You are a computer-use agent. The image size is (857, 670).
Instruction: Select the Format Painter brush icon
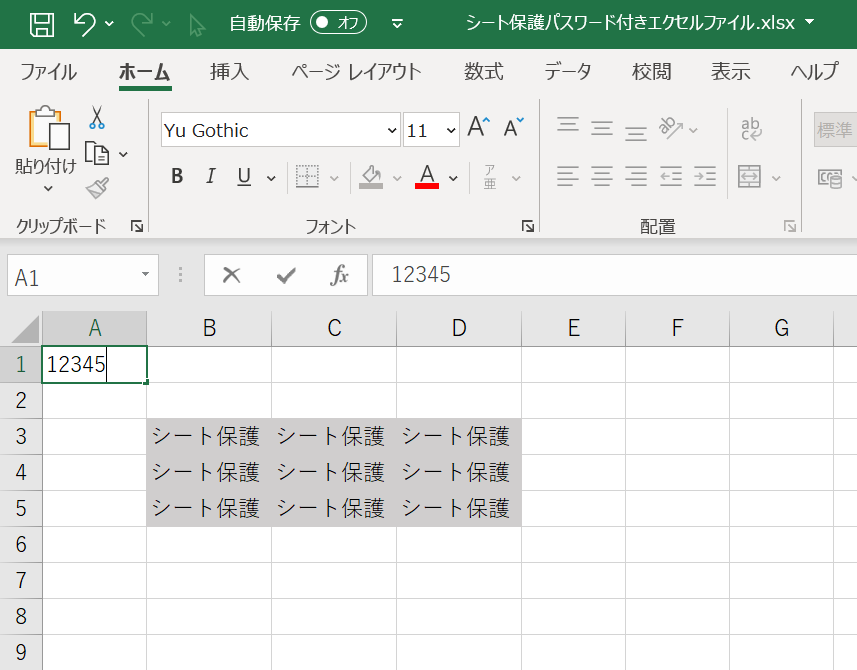point(97,188)
